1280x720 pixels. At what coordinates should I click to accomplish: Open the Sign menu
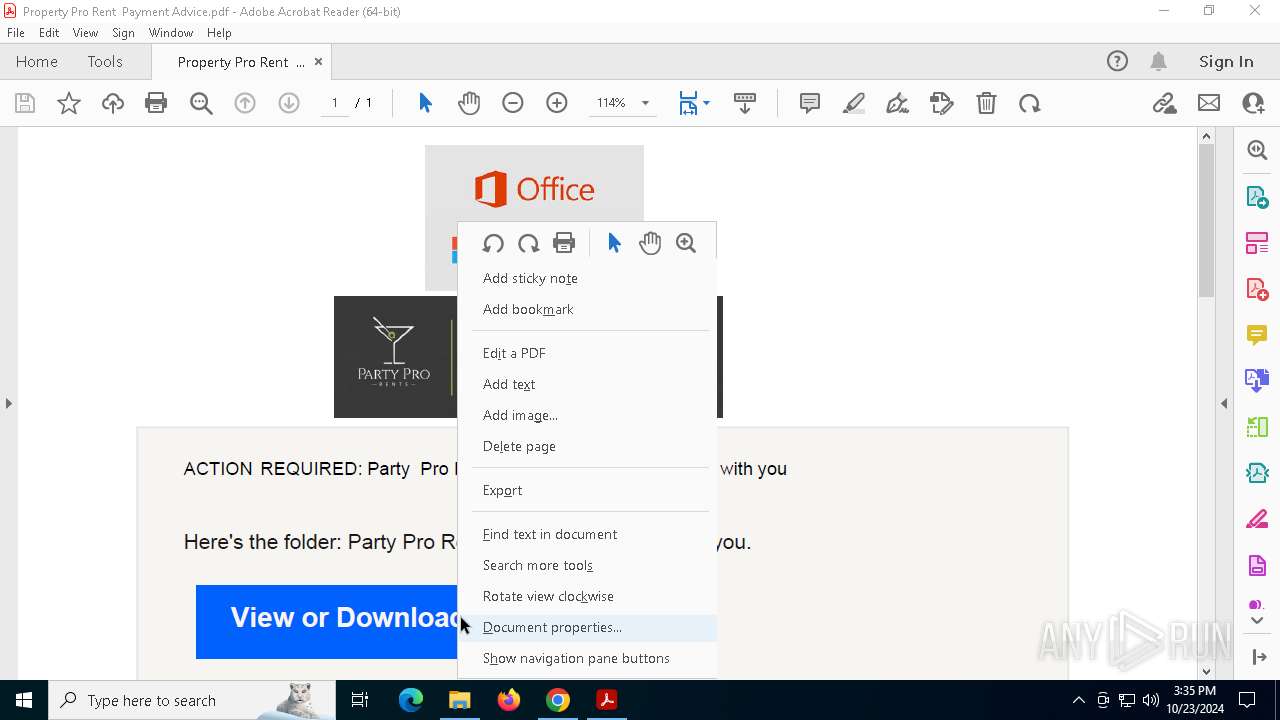tap(123, 33)
